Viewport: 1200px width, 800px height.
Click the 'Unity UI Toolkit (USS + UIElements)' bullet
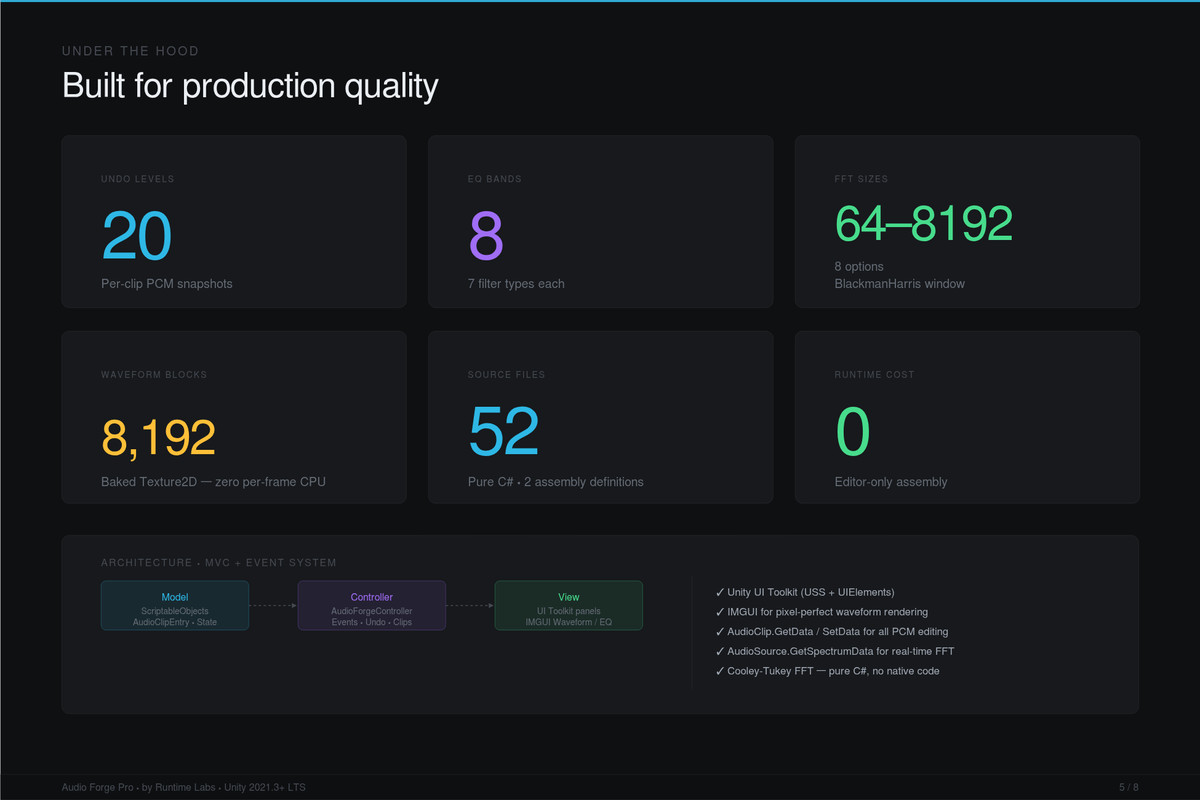pos(805,592)
